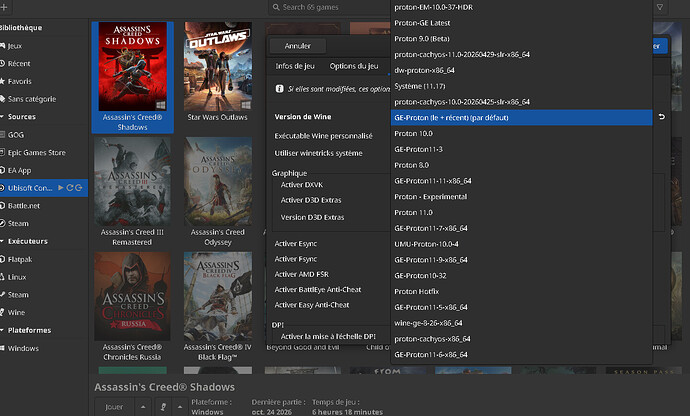This screenshot has width=690, height=416.
Task: Choose proton-cachyos-11.0-20260429-slr-x86_64
Action: tap(521, 55)
